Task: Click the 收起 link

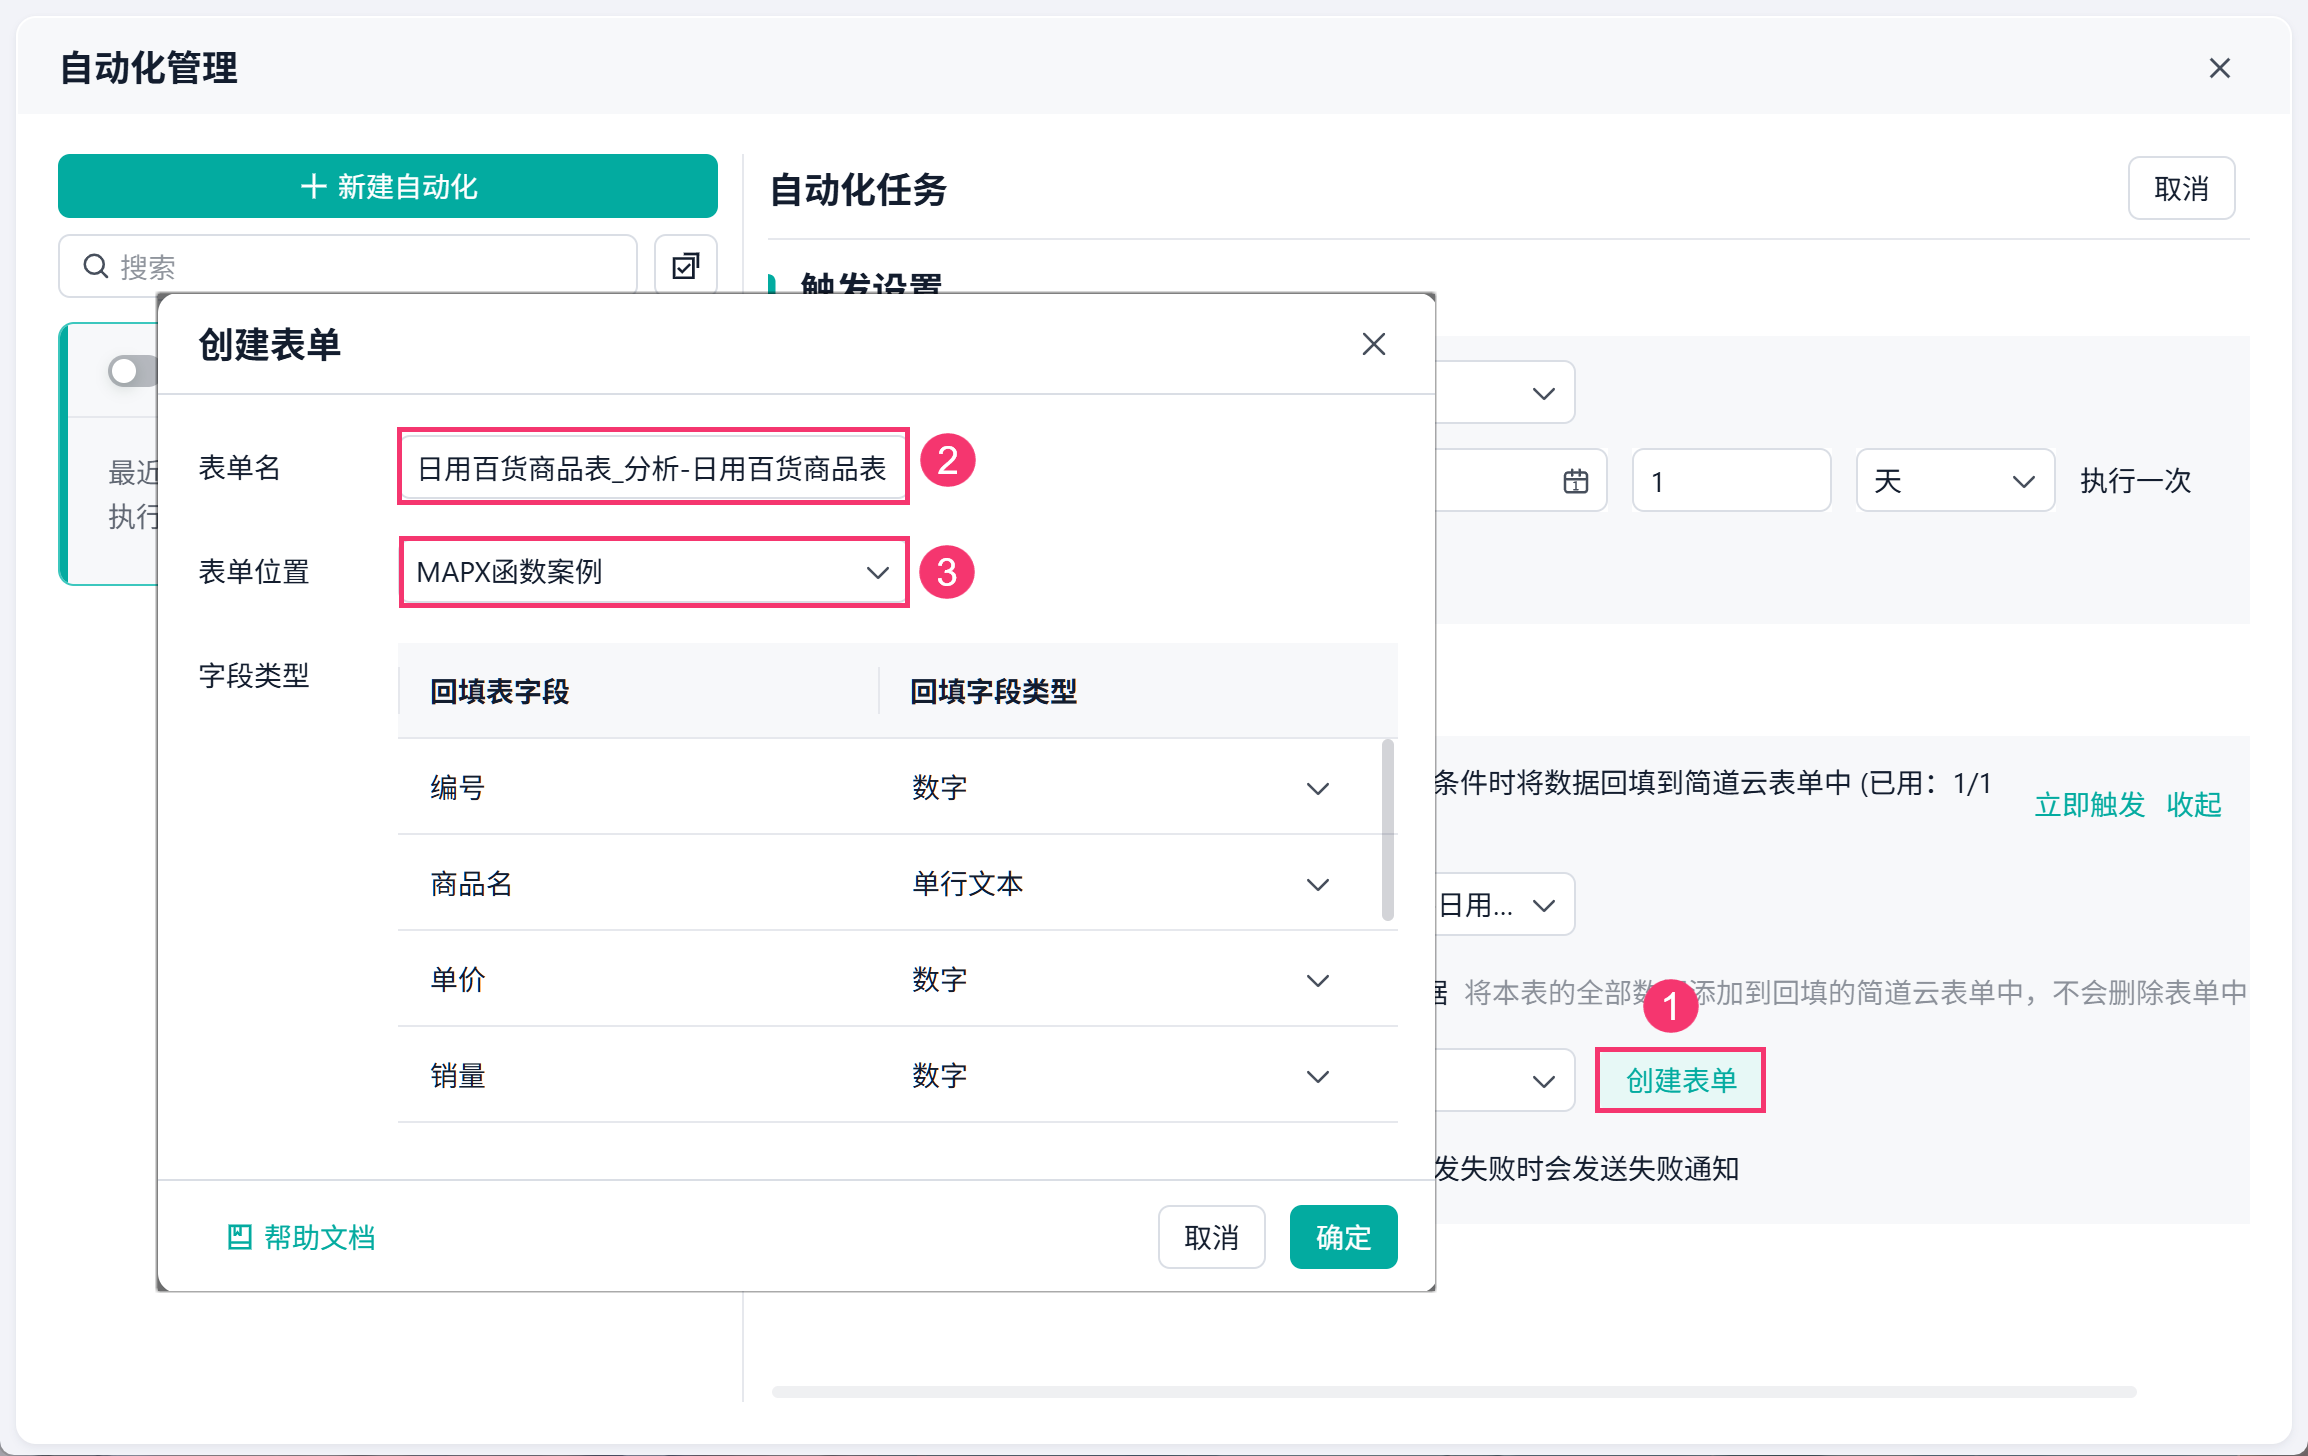Action: pos(2194,804)
